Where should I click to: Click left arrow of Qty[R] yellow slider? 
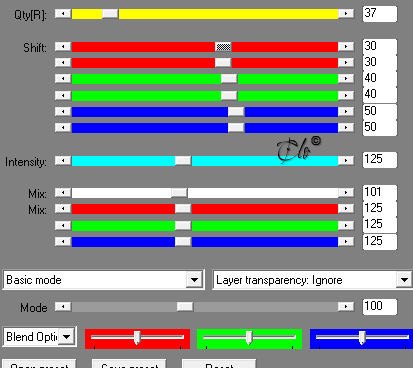[63, 14]
